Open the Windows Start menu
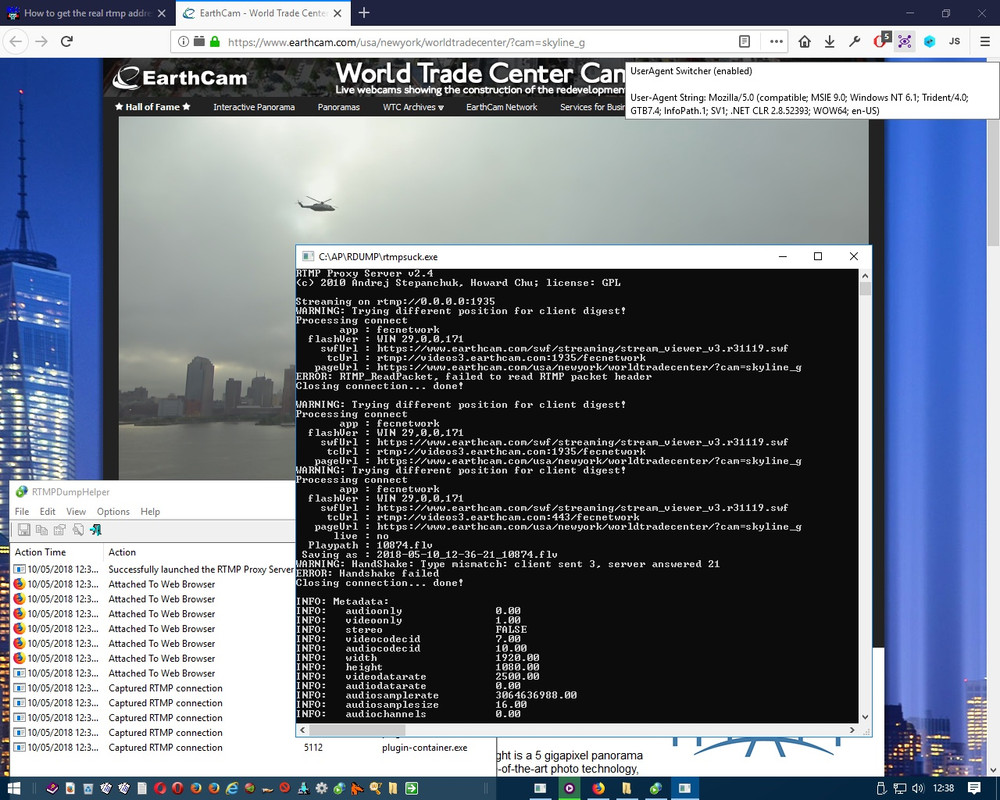 click(x=14, y=789)
